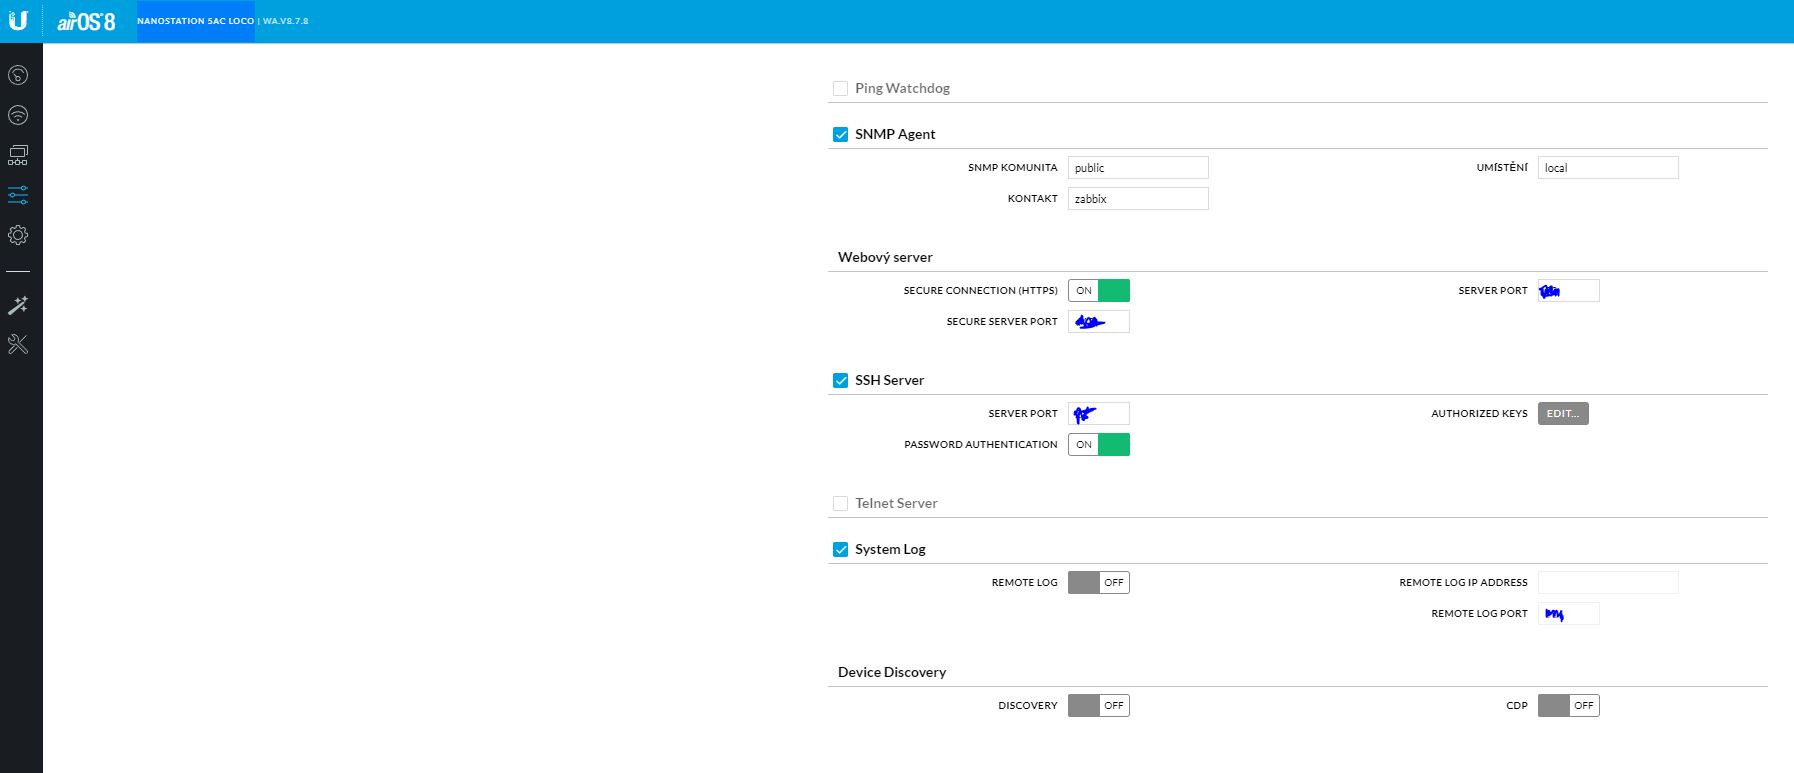
Task: Open the Tools wrench sidebar icon
Action: pos(18,345)
